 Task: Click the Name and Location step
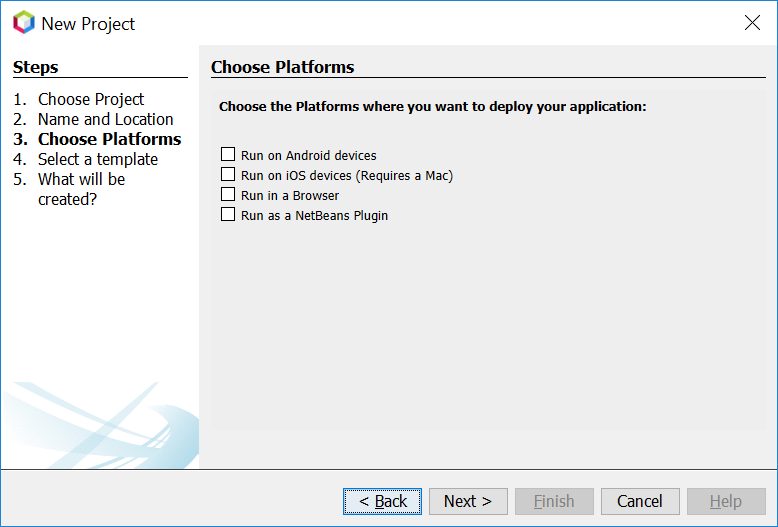click(x=105, y=119)
